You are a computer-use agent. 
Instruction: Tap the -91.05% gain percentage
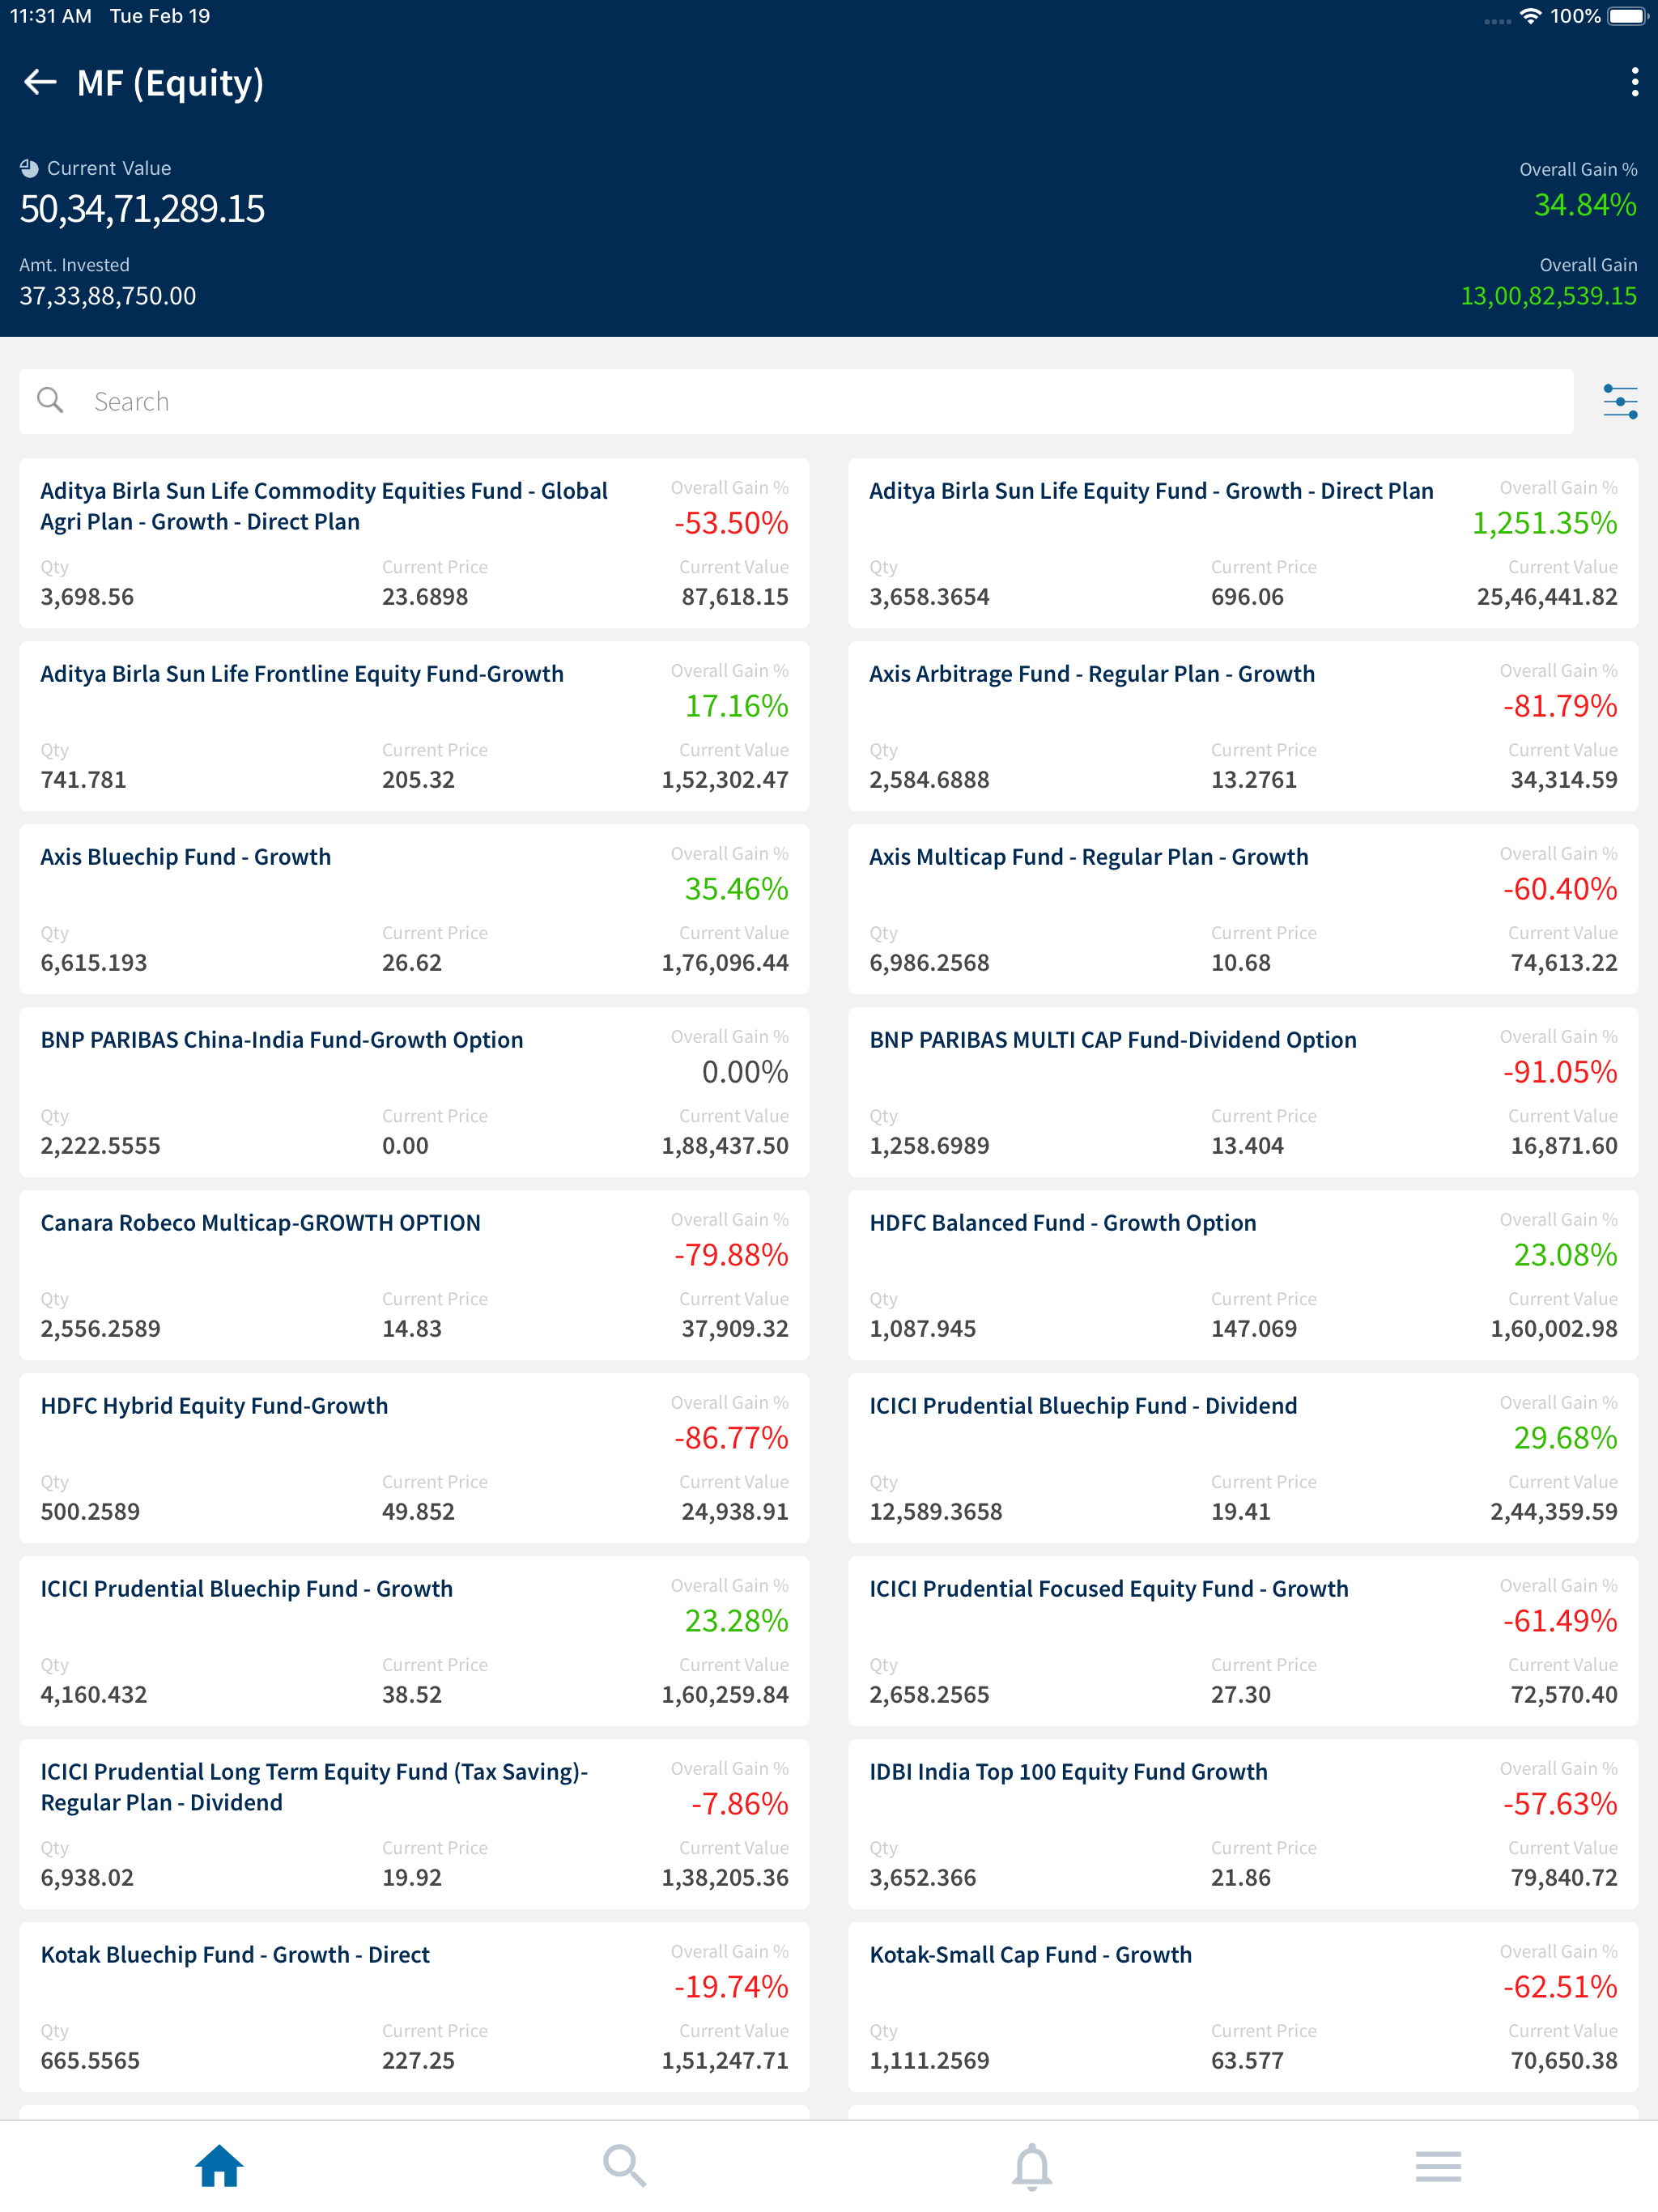(1560, 1072)
